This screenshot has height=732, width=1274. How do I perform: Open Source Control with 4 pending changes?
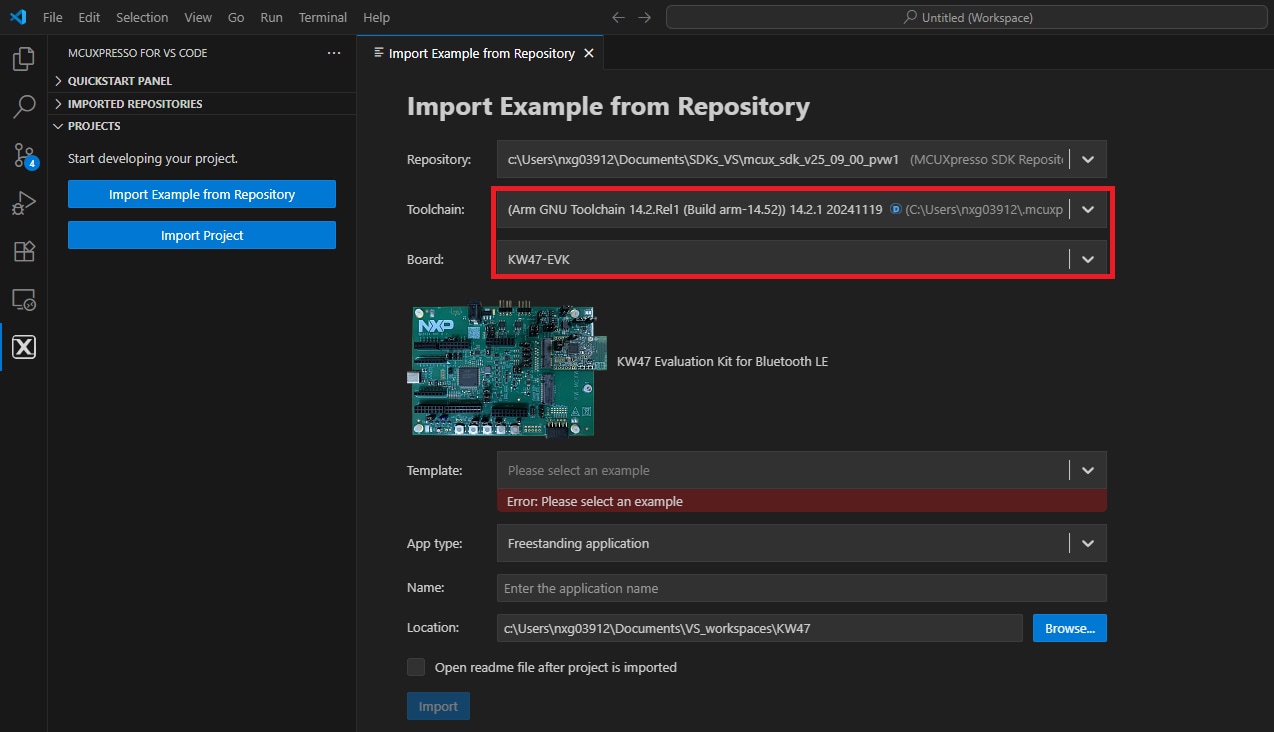[22, 155]
